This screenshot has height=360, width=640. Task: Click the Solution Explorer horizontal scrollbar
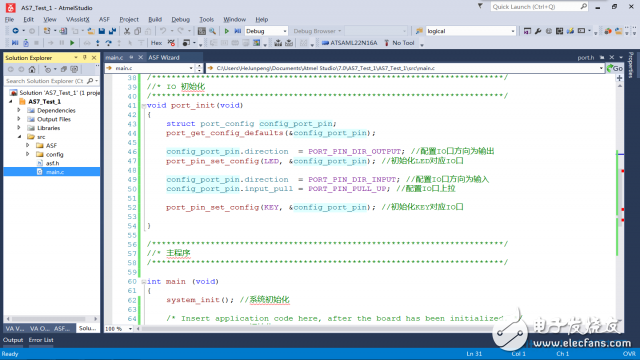51,319
